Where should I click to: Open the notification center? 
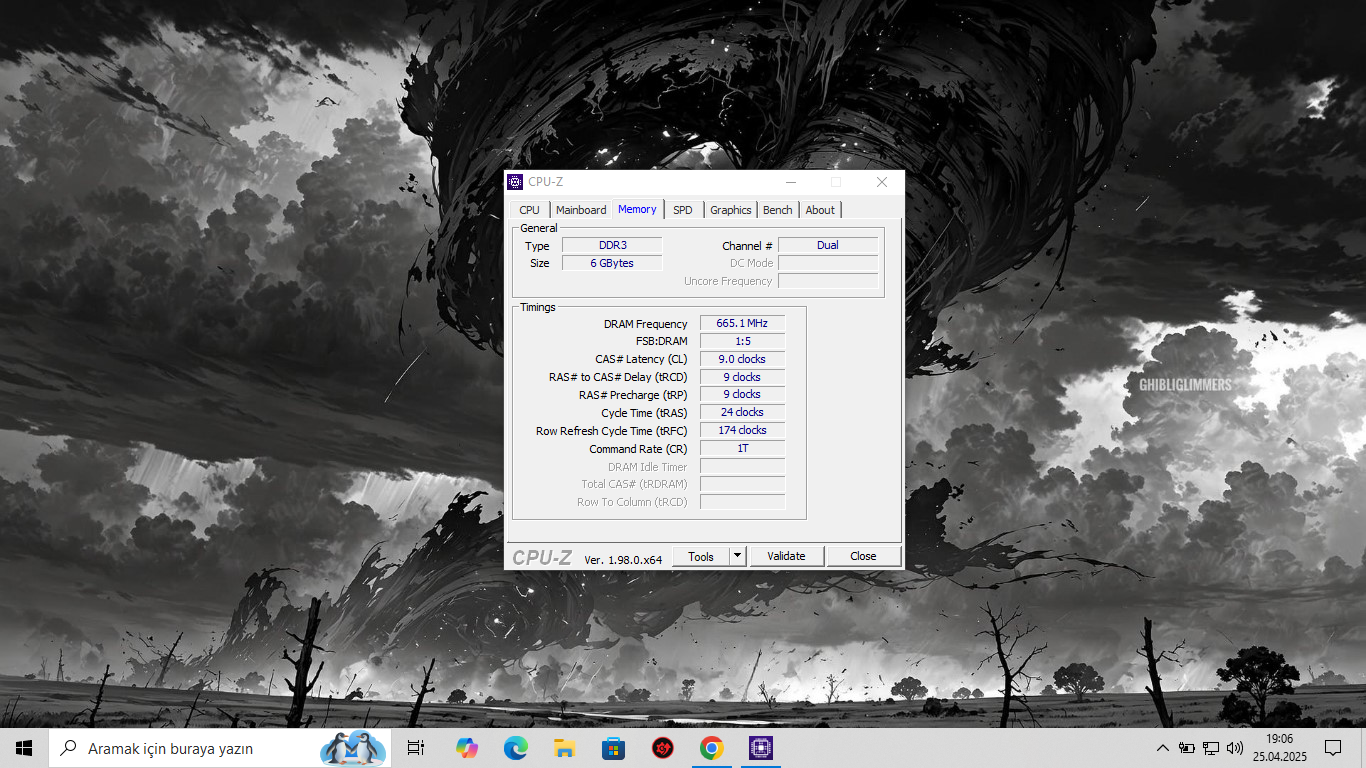click(x=1332, y=748)
